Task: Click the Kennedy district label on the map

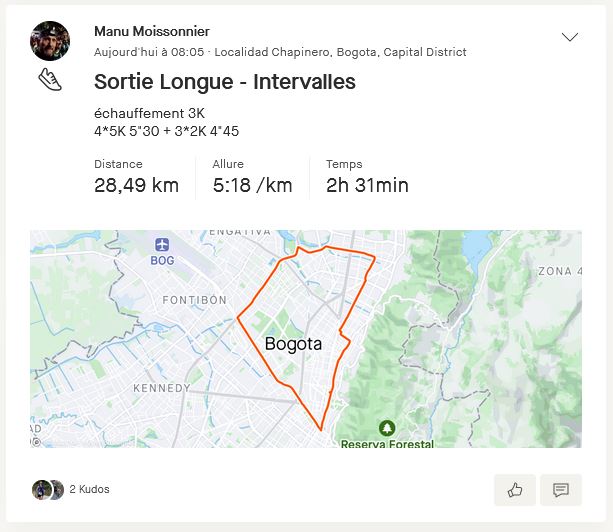Action: (161, 388)
